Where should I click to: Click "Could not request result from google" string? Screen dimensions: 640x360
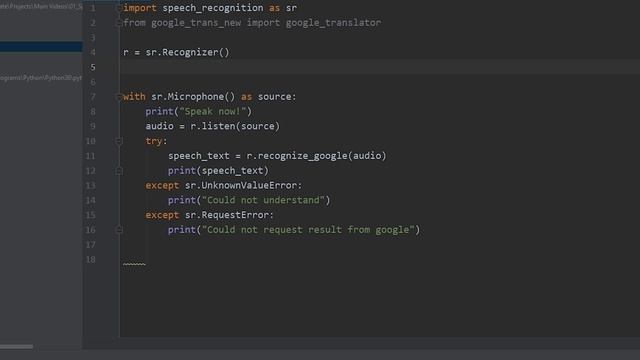308,230
